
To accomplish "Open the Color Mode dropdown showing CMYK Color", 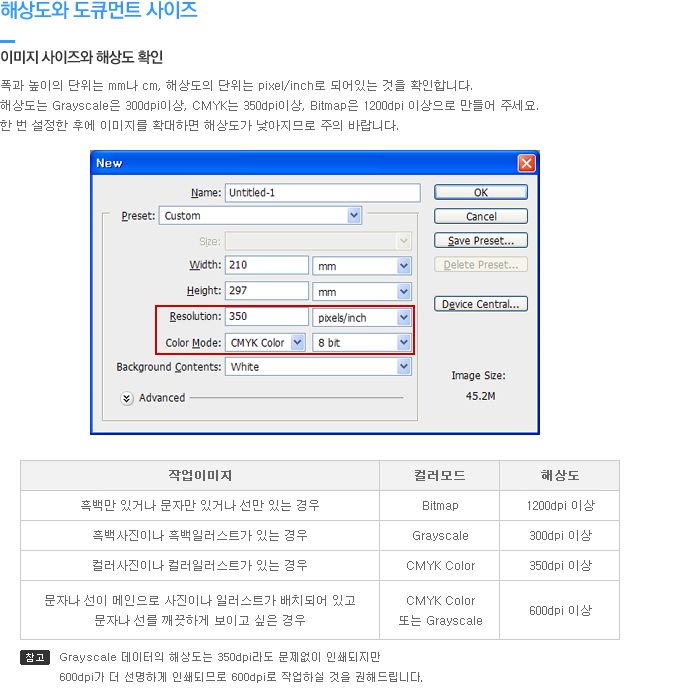I will [x=266, y=343].
